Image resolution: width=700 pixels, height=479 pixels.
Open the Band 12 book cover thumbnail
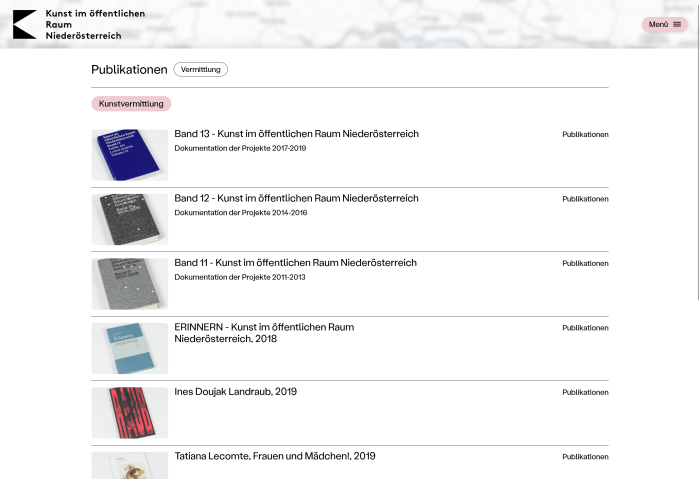(130, 219)
